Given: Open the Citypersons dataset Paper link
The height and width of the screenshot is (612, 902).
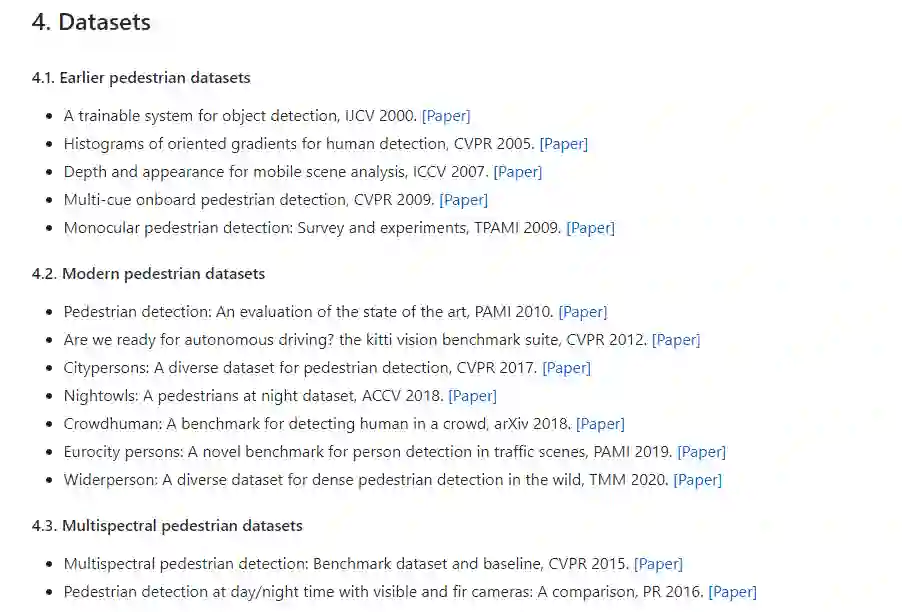Looking at the screenshot, I should (x=567, y=368).
